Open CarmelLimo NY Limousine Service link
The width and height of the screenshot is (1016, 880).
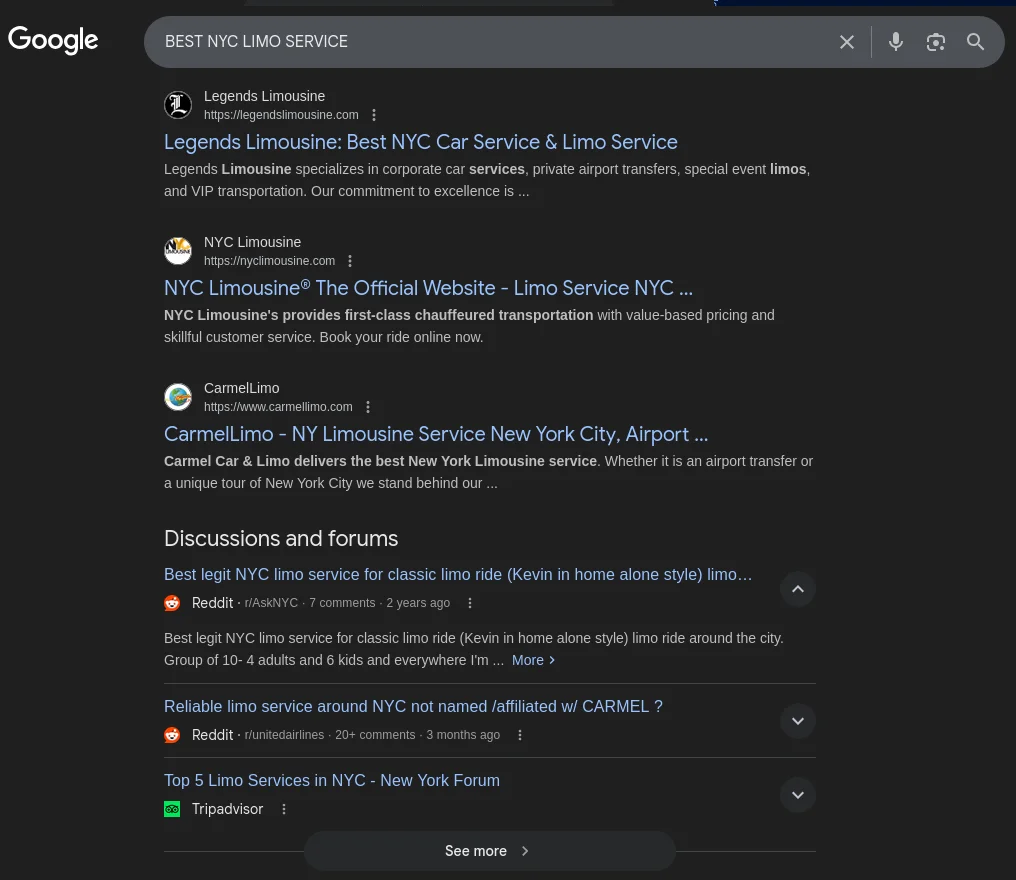436,434
